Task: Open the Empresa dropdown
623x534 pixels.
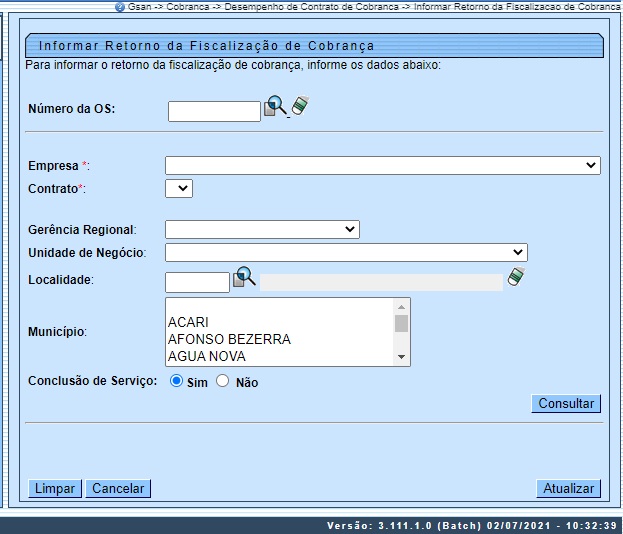Action: [x=383, y=165]
